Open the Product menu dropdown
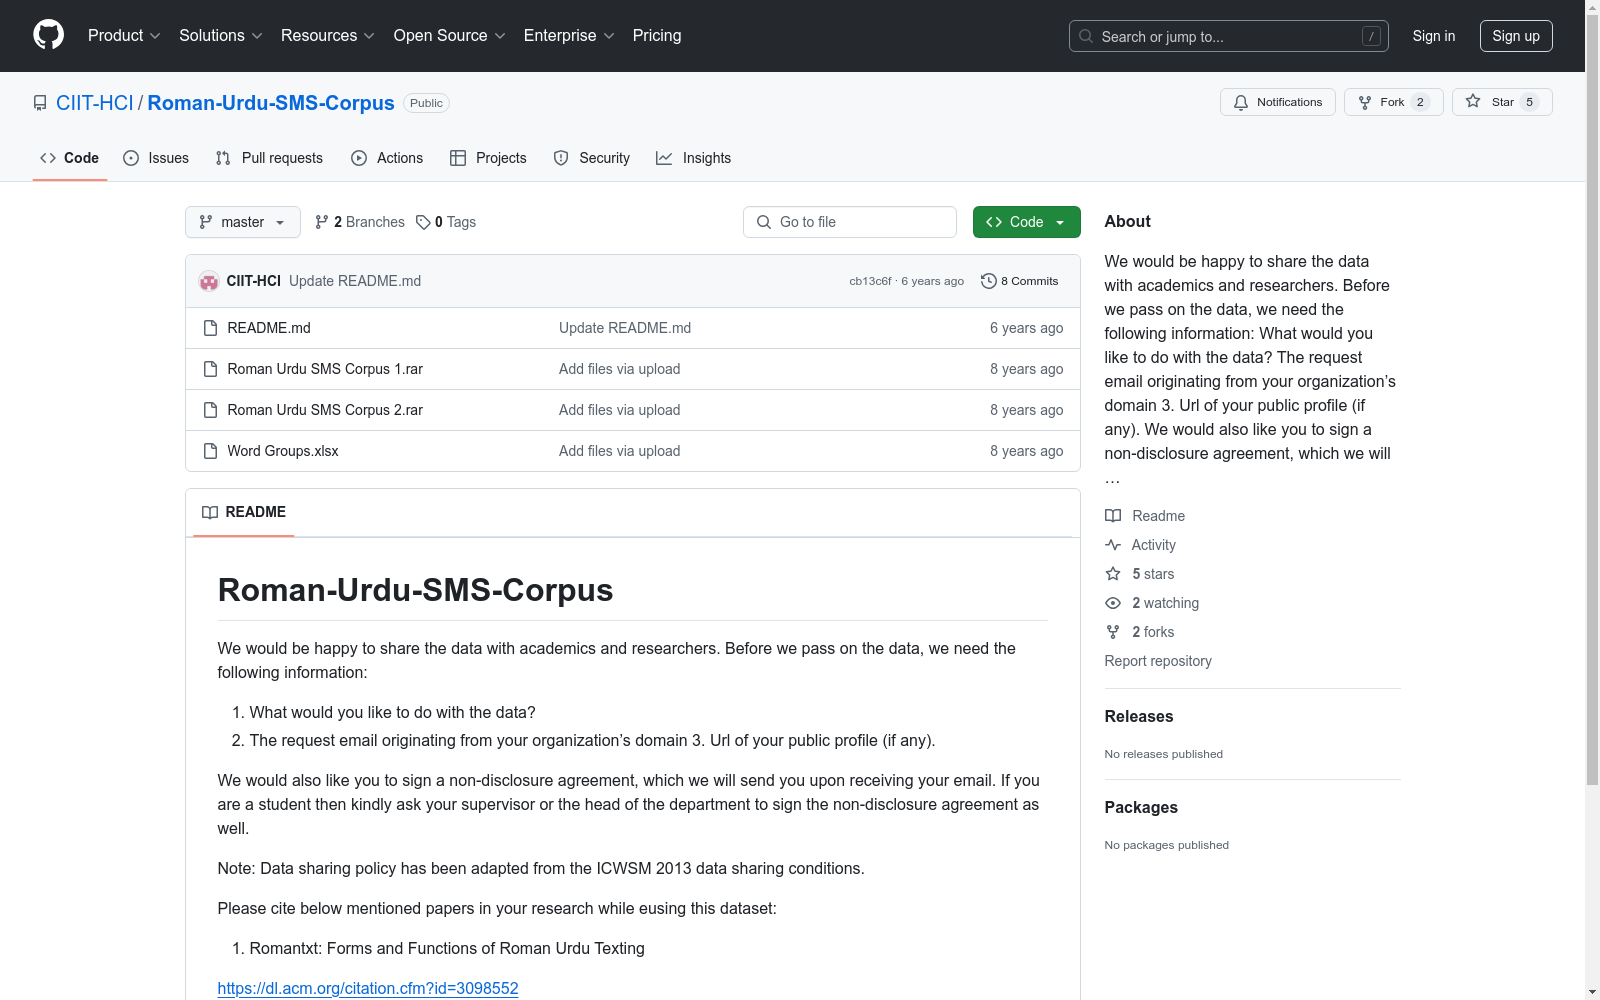 (x=124, y=36)
